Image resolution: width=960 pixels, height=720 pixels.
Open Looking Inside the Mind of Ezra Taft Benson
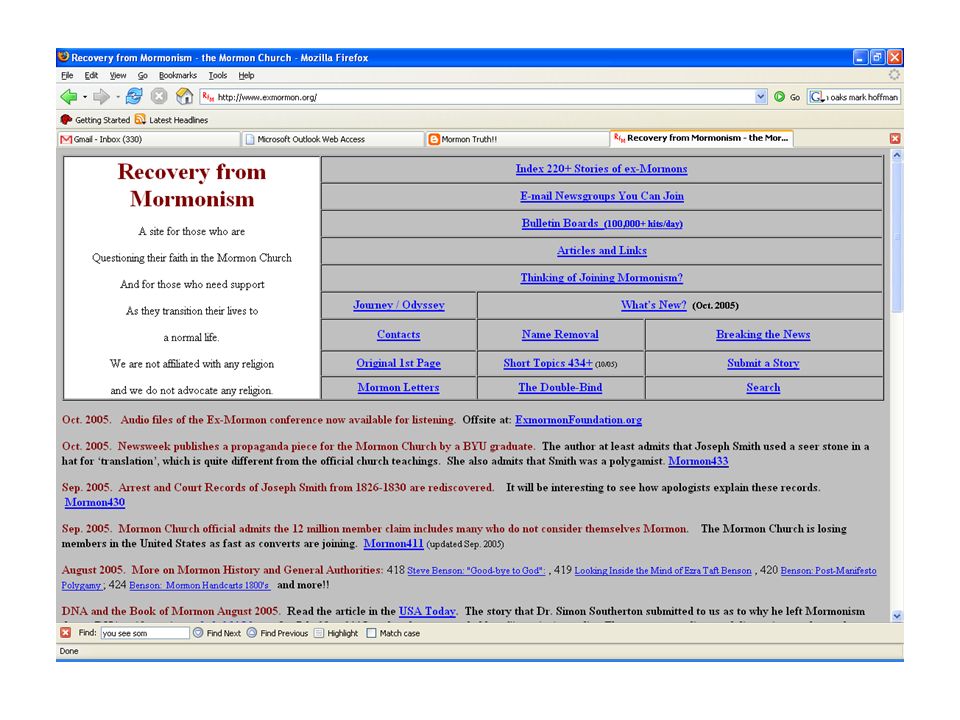pyautogui.click(x=663, y=571)
